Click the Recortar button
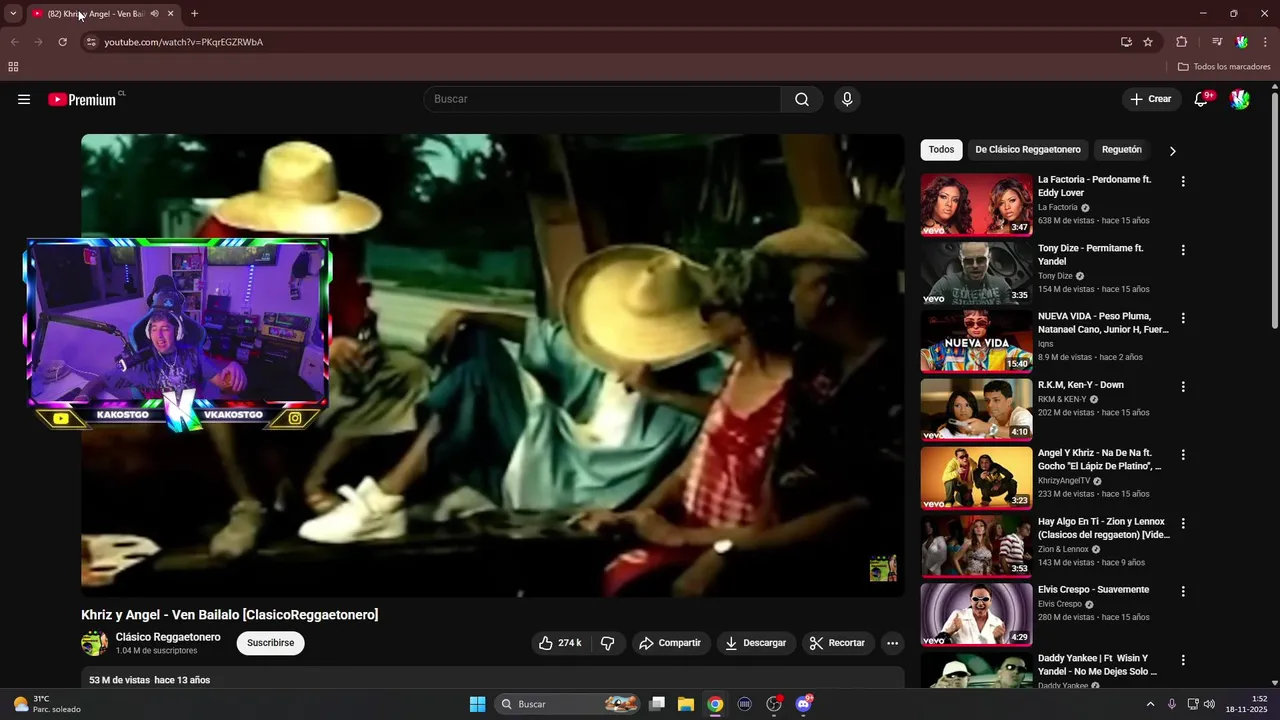Viewport: 1280px width, 720px height. [x=838, y=643]
